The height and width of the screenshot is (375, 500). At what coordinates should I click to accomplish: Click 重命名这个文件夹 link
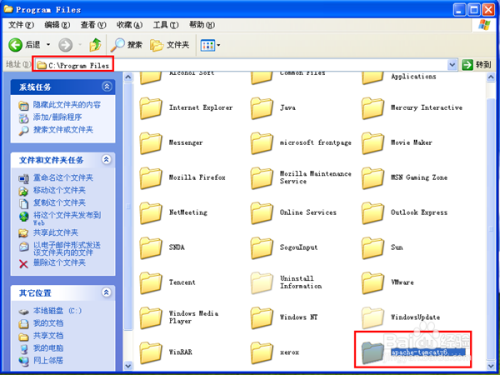tap(63, 178)
